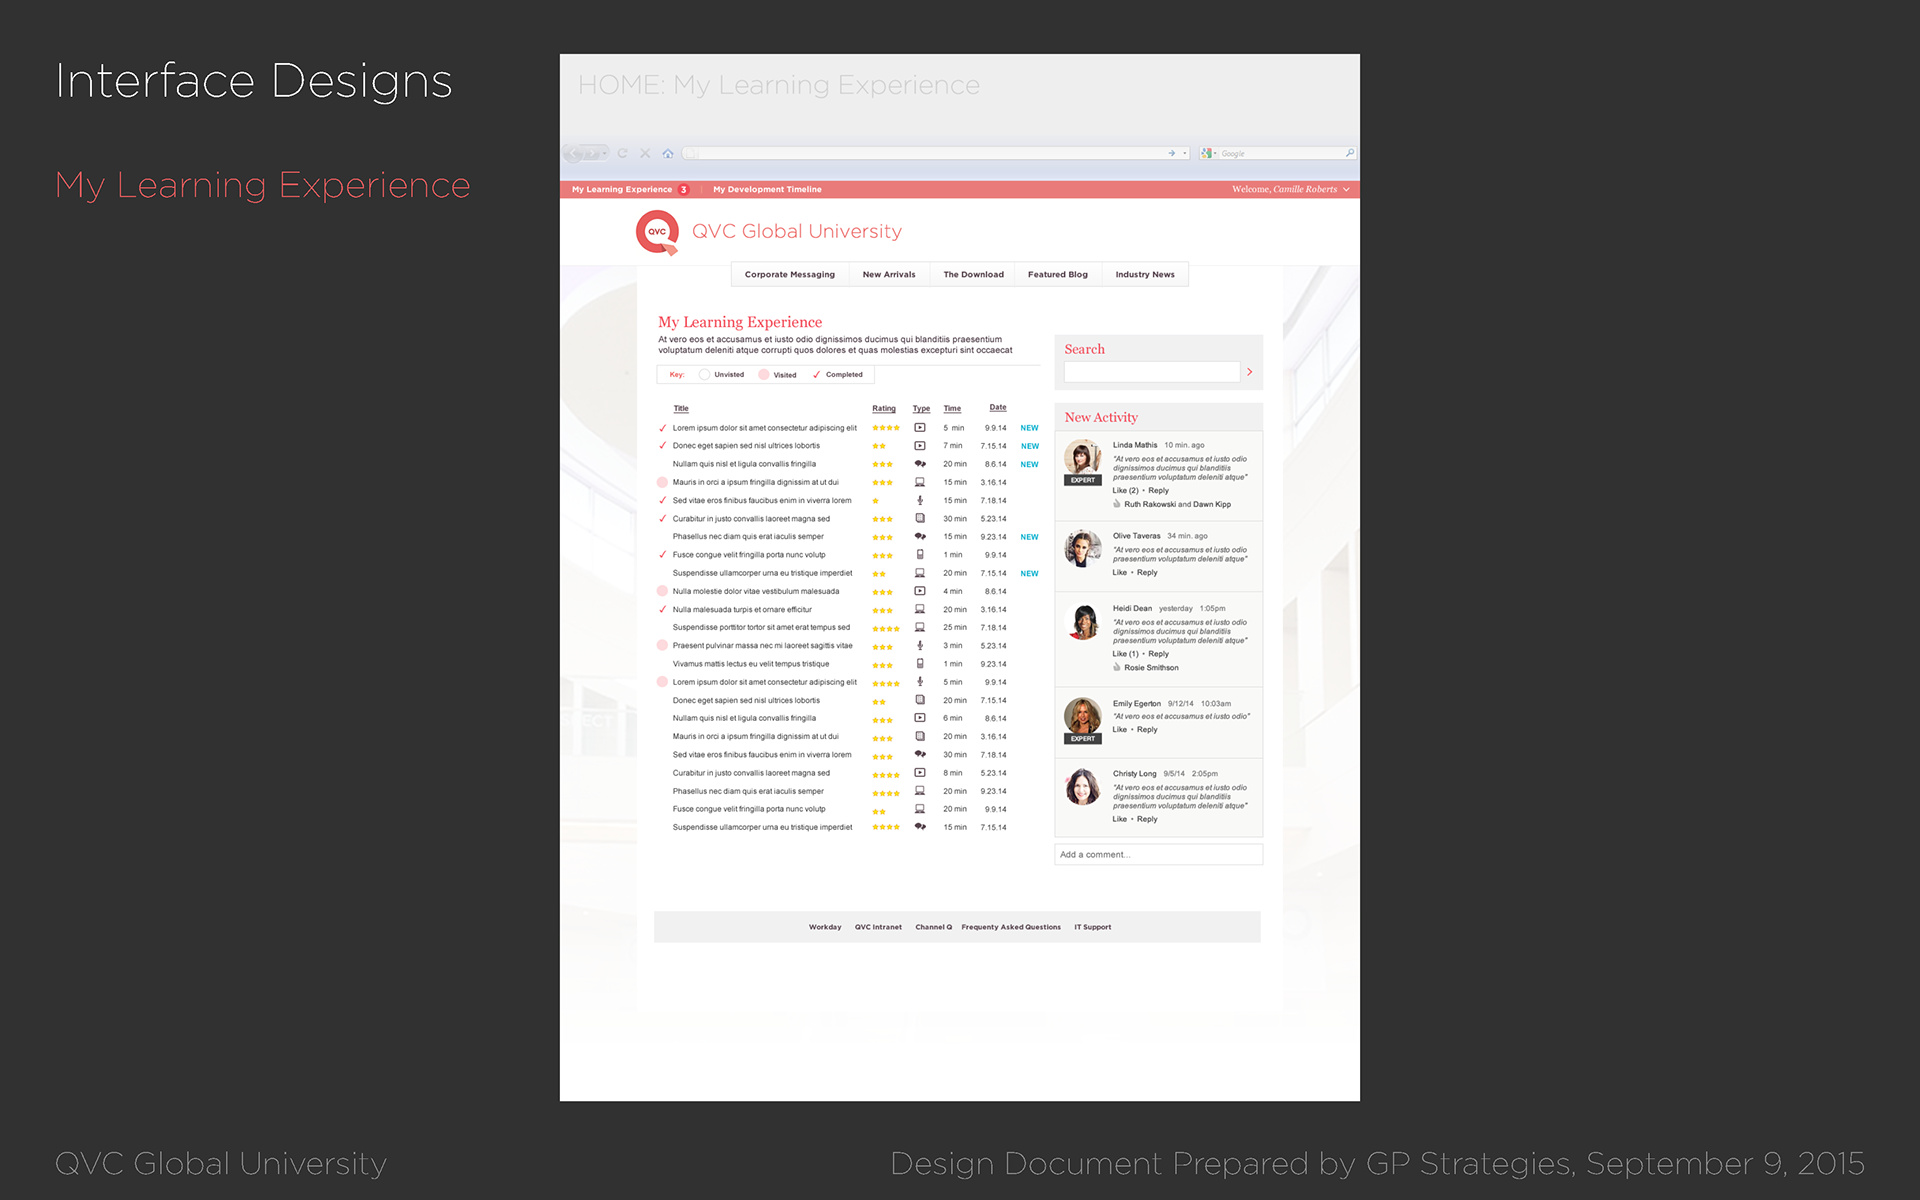Open the address bar dropdown arrow
The height and width of the screenshot is (1200, 1920).
click(x=1185, y=153)
